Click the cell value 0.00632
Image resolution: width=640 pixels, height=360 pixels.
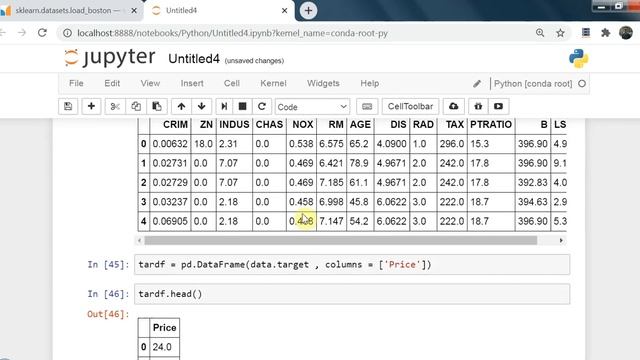tap(170, 144)
